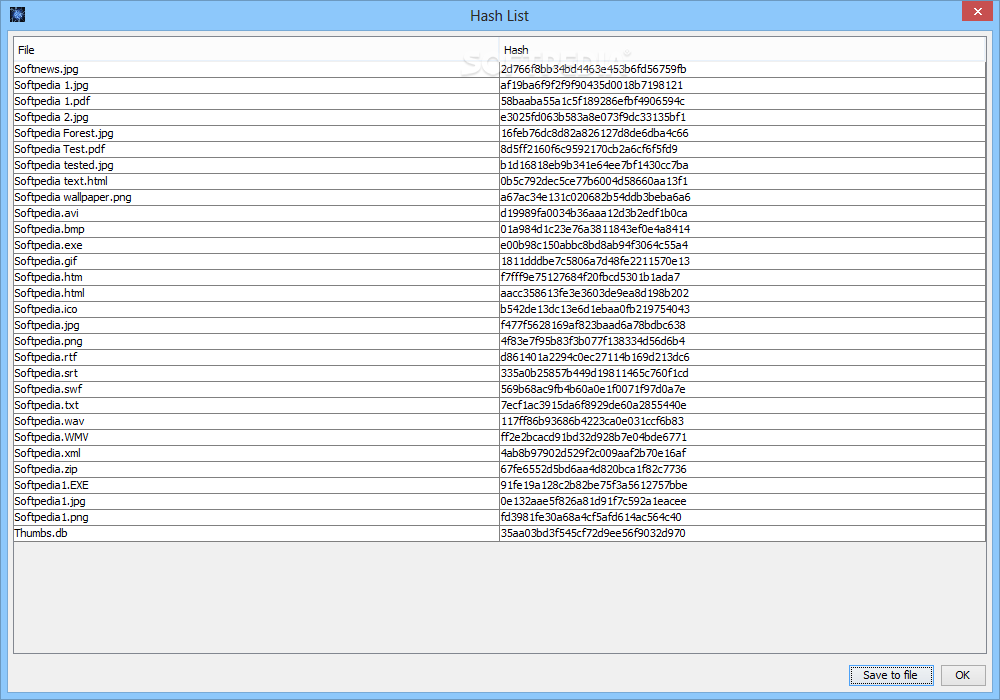Close the Hash List window
The width and height of the screenshot is (1000, 700).
(977, 11)
